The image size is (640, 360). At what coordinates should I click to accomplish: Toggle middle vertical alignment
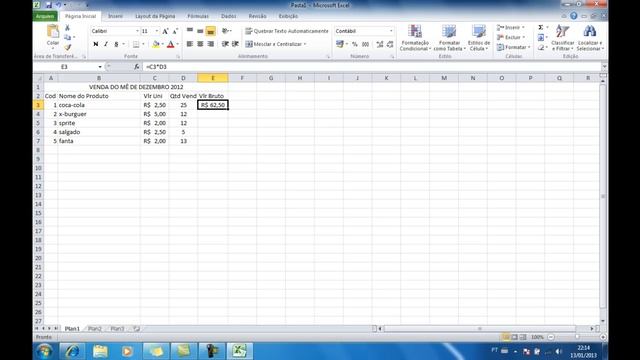click(x=200, y=31)
